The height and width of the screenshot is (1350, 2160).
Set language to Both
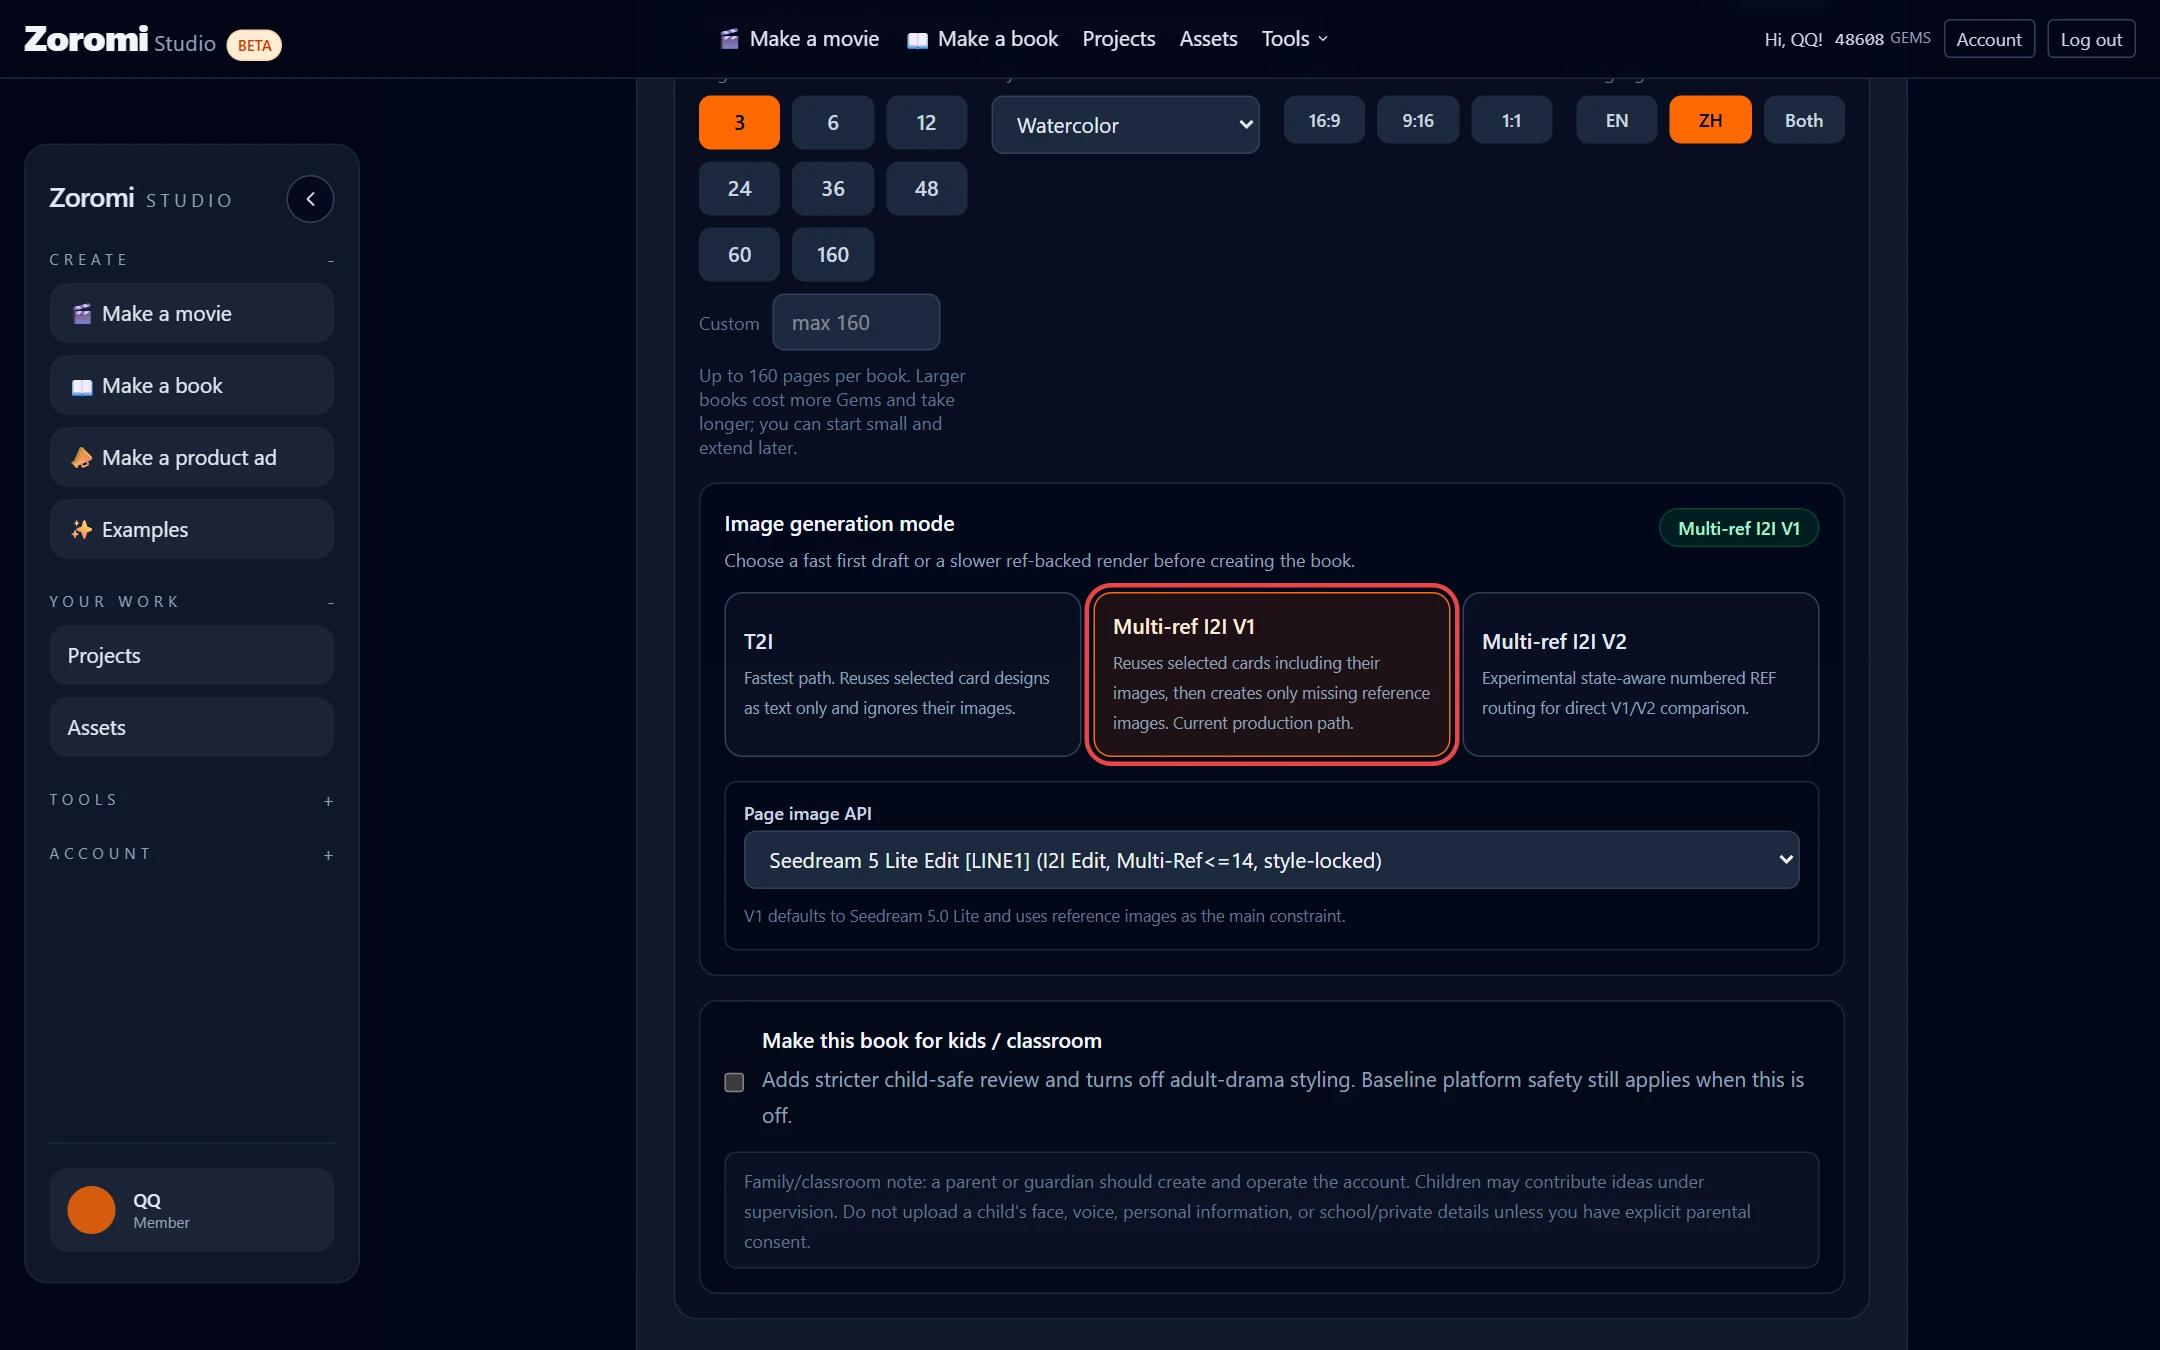tap(1804, 120)
